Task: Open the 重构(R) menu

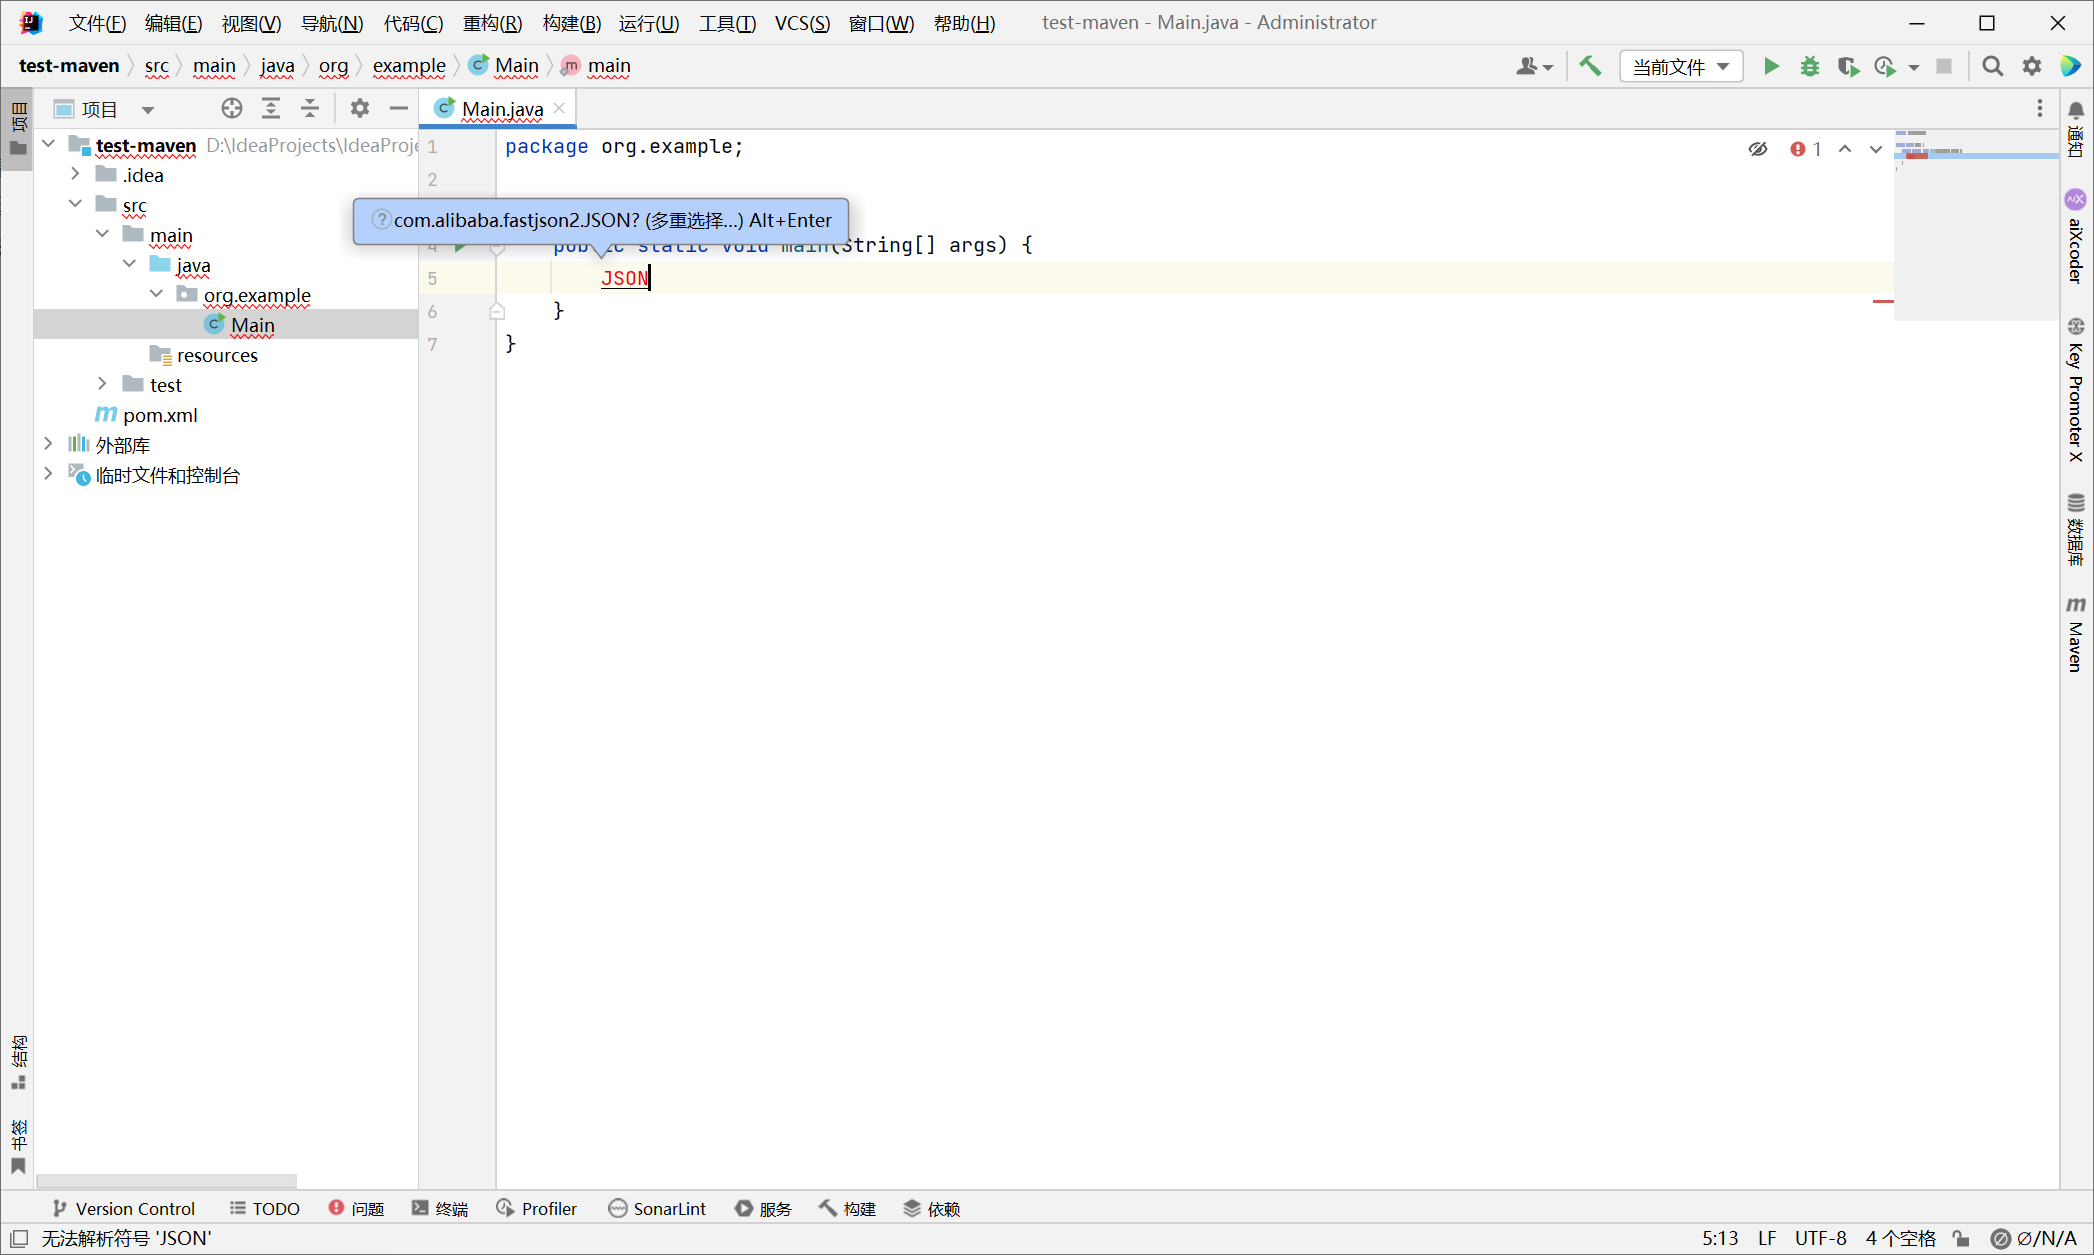Action: pos(492,22)
